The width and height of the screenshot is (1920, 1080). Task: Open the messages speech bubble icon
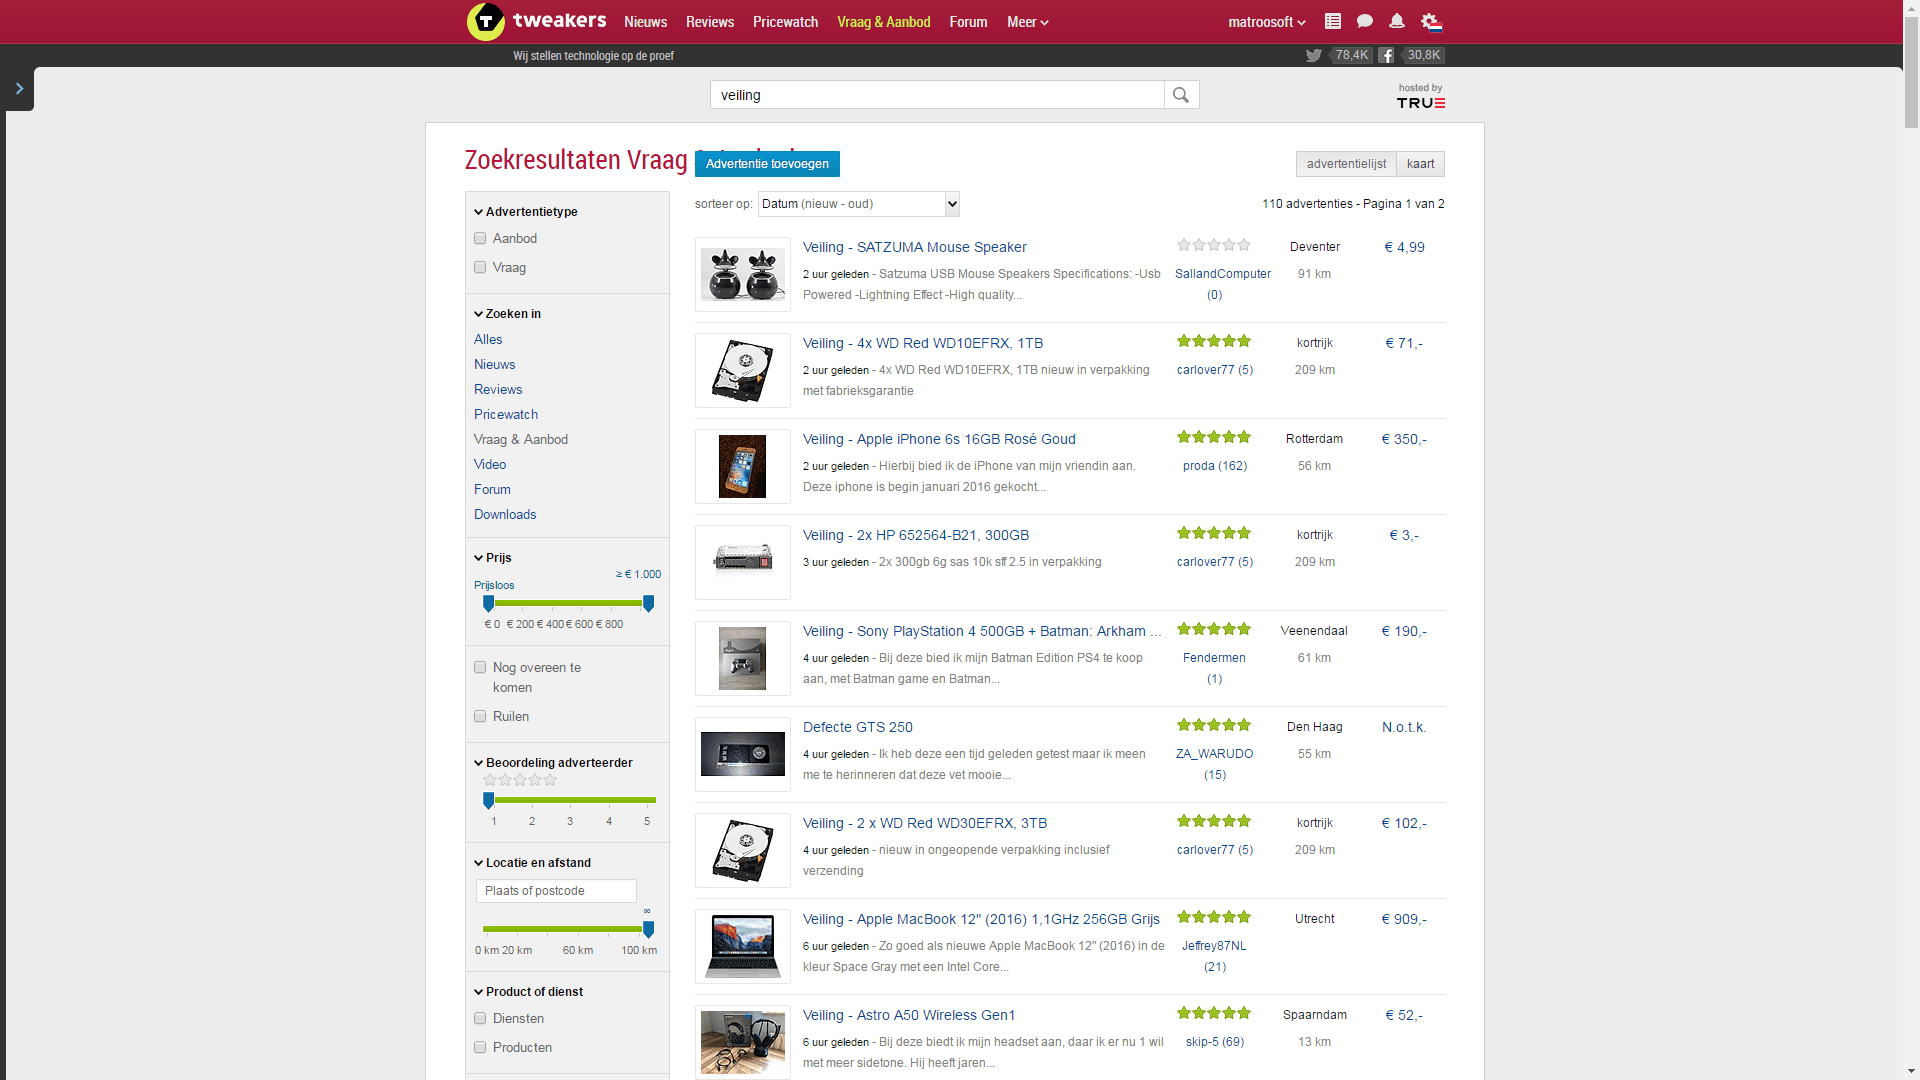(x=1364, y=21)
